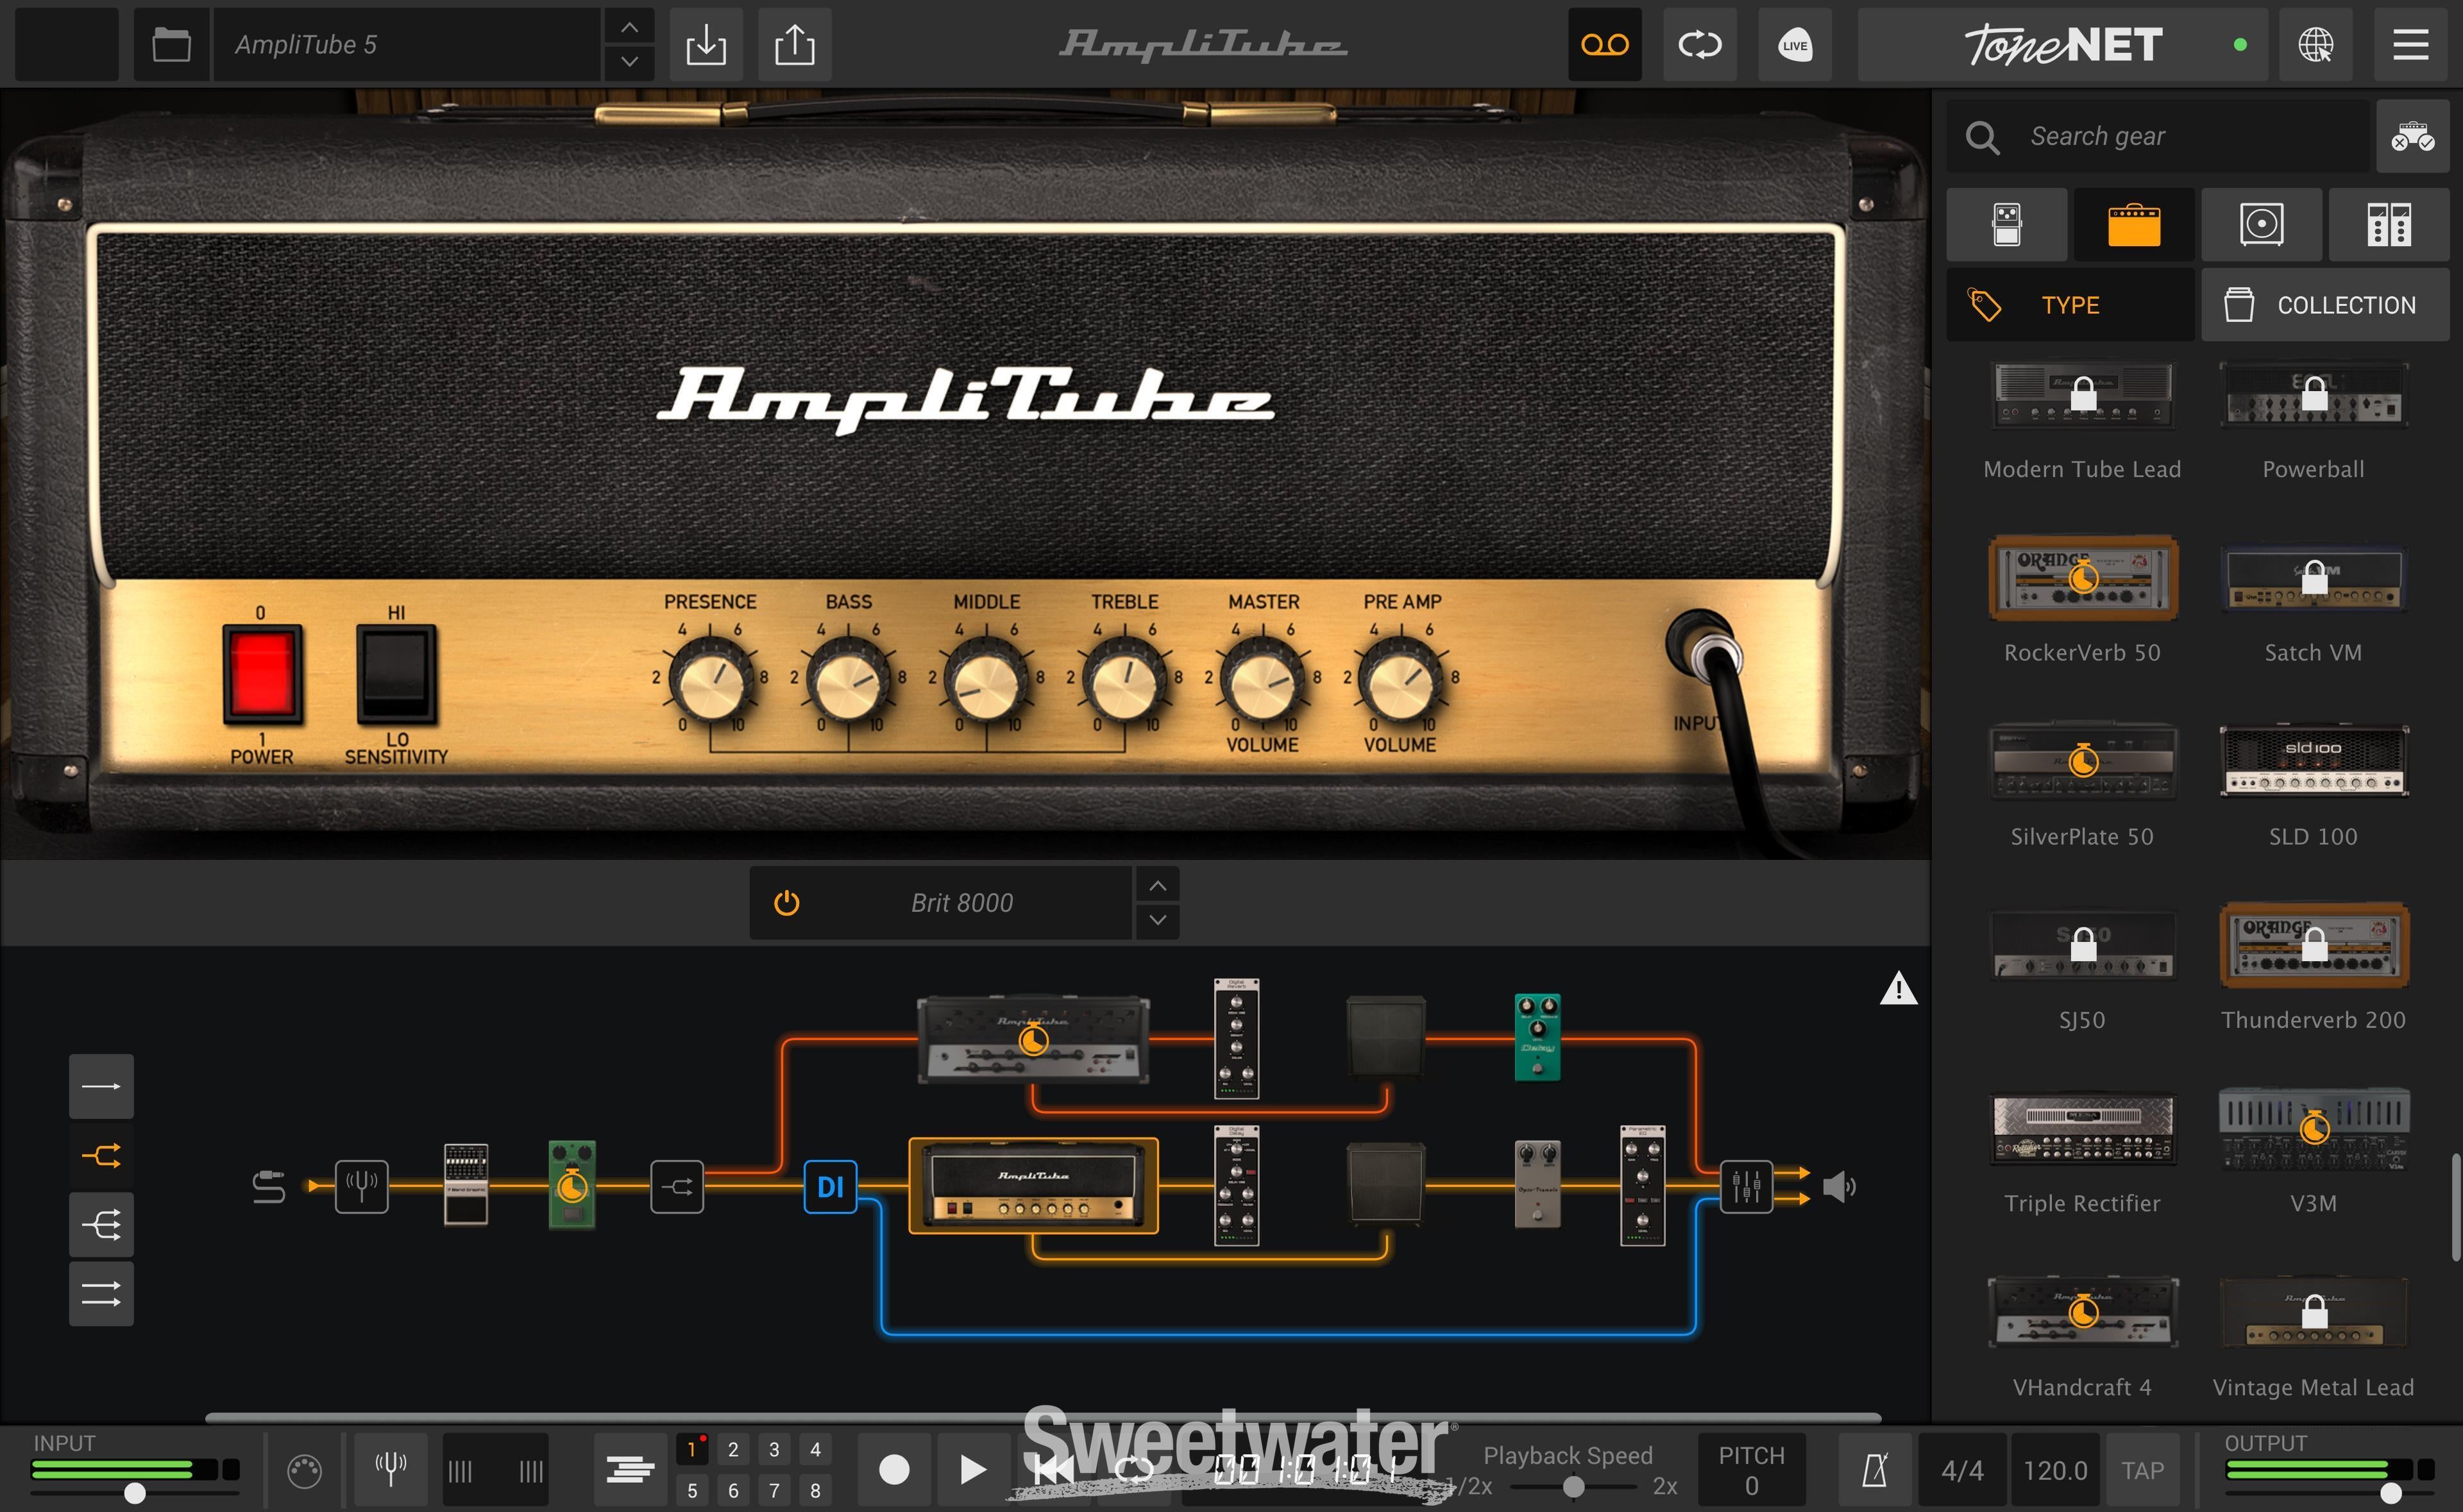Toggle Brit 8000 amp power bypass
Viewport: 2463px width, 1512px height.
(x=786, y=903)
